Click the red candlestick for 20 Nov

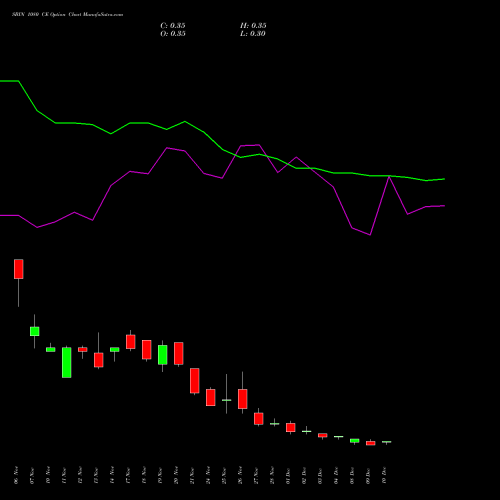click(x=179, y=353)
